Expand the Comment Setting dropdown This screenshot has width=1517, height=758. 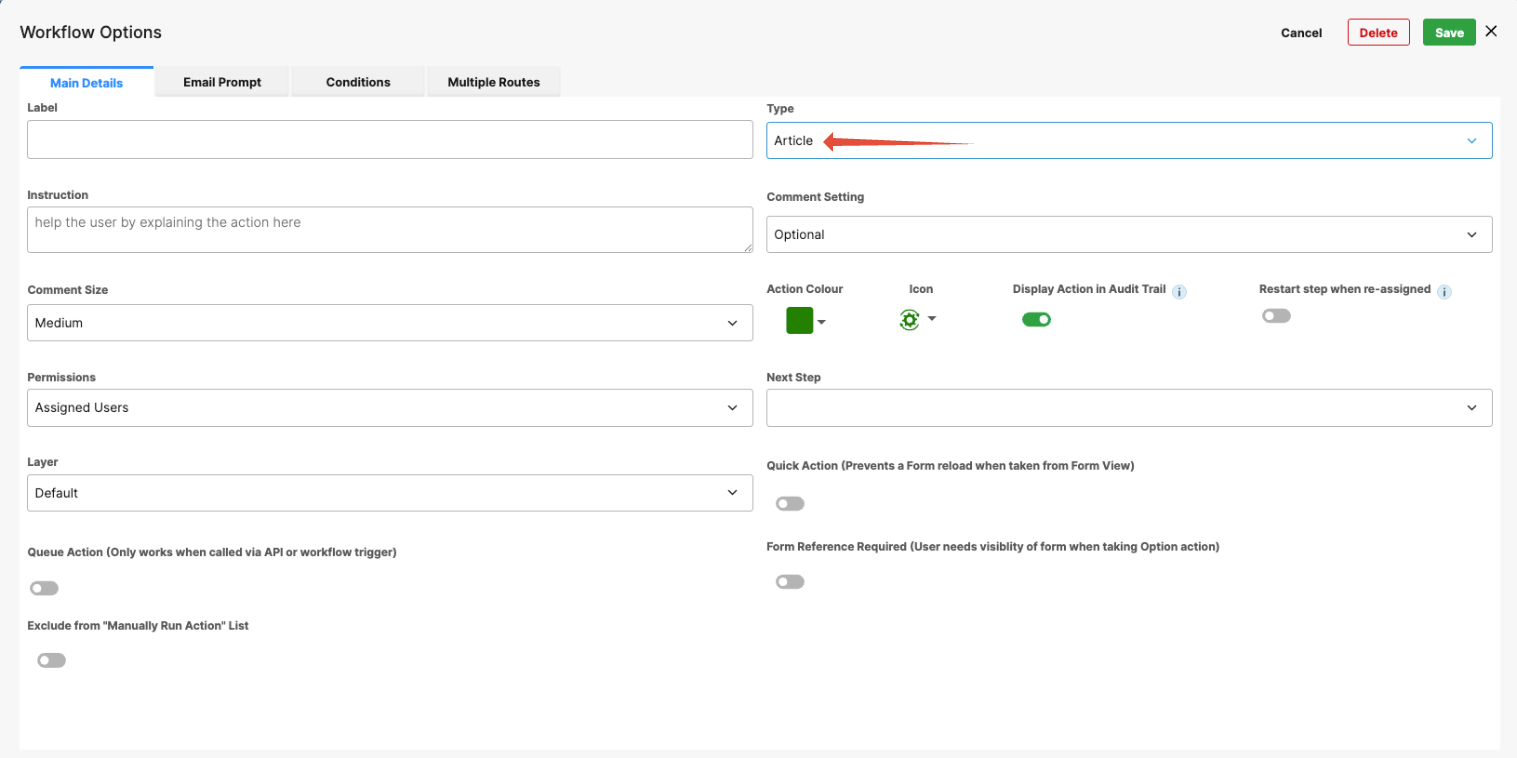(1129, 234)
